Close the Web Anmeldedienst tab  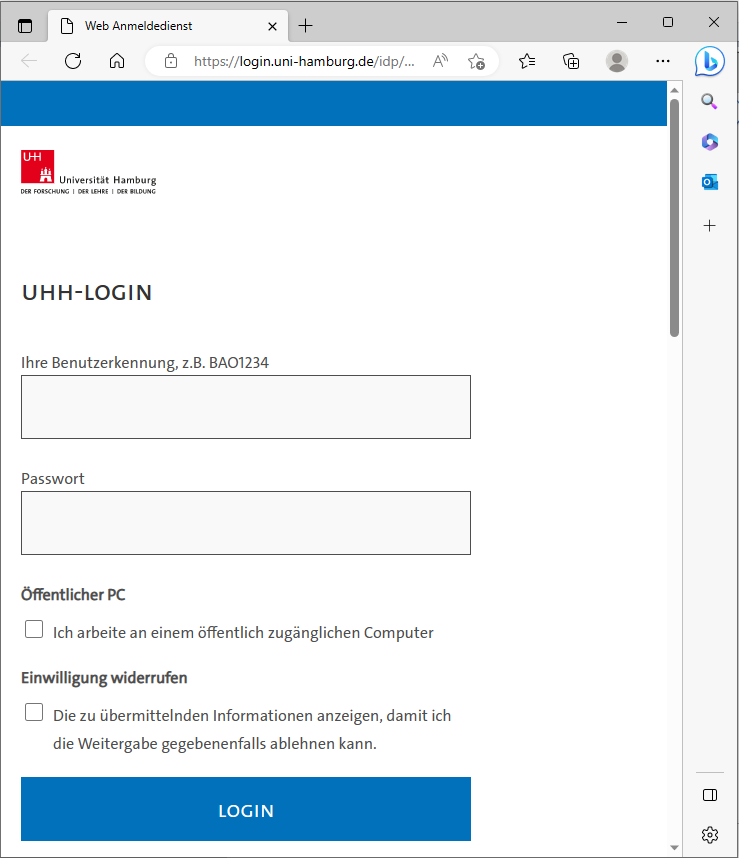272,26
